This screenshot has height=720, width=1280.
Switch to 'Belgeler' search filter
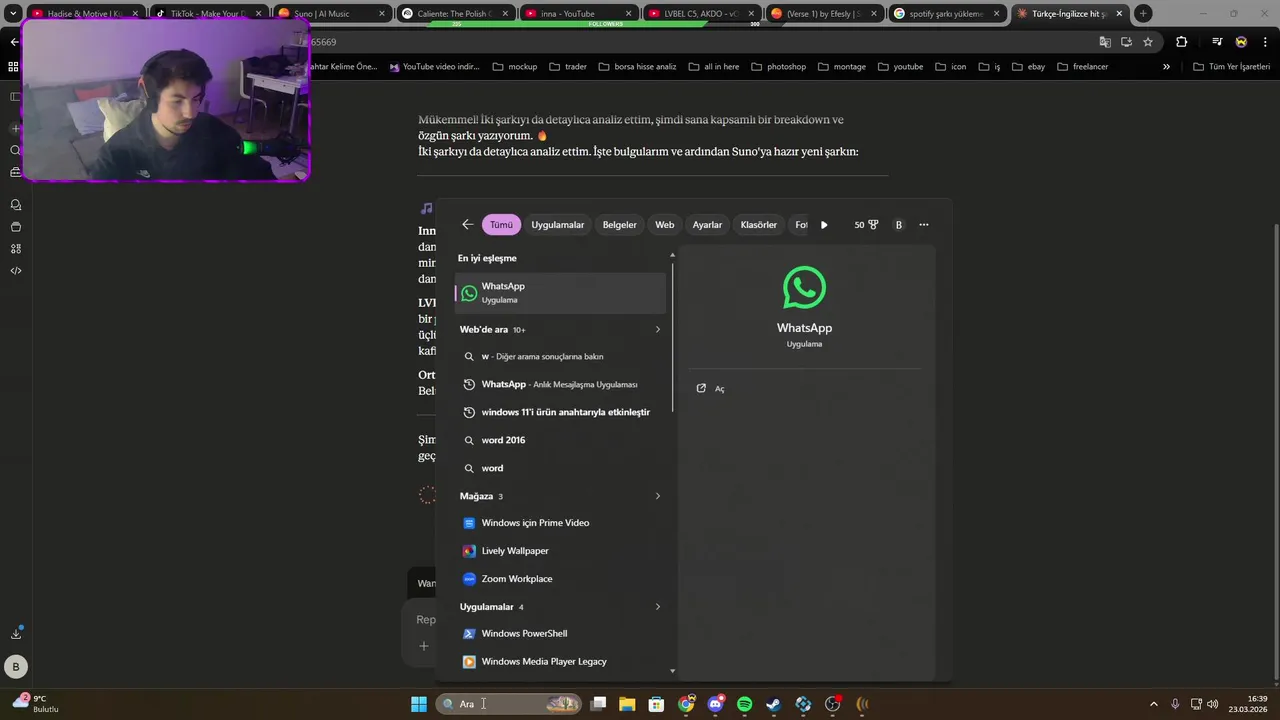[619, 225]
